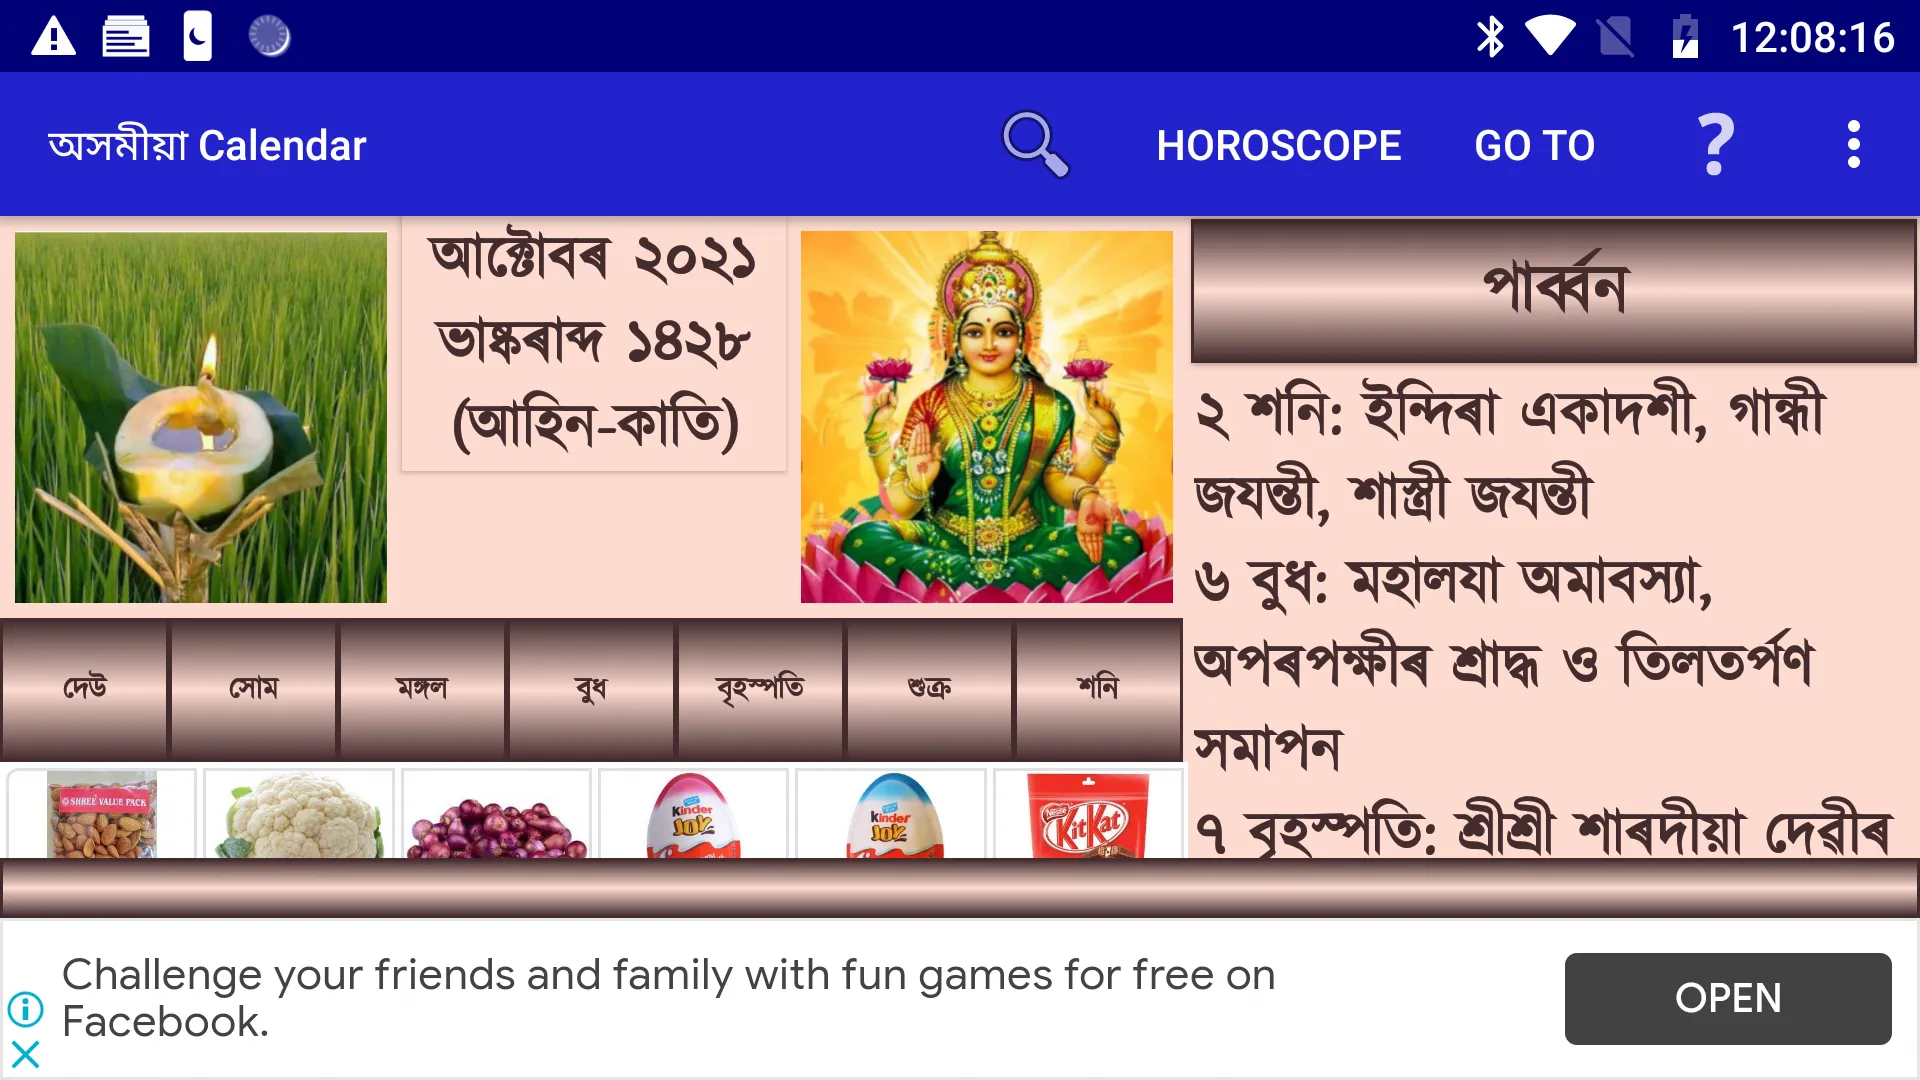
Task: Select শনি day column header
Action: (1098, 686)
